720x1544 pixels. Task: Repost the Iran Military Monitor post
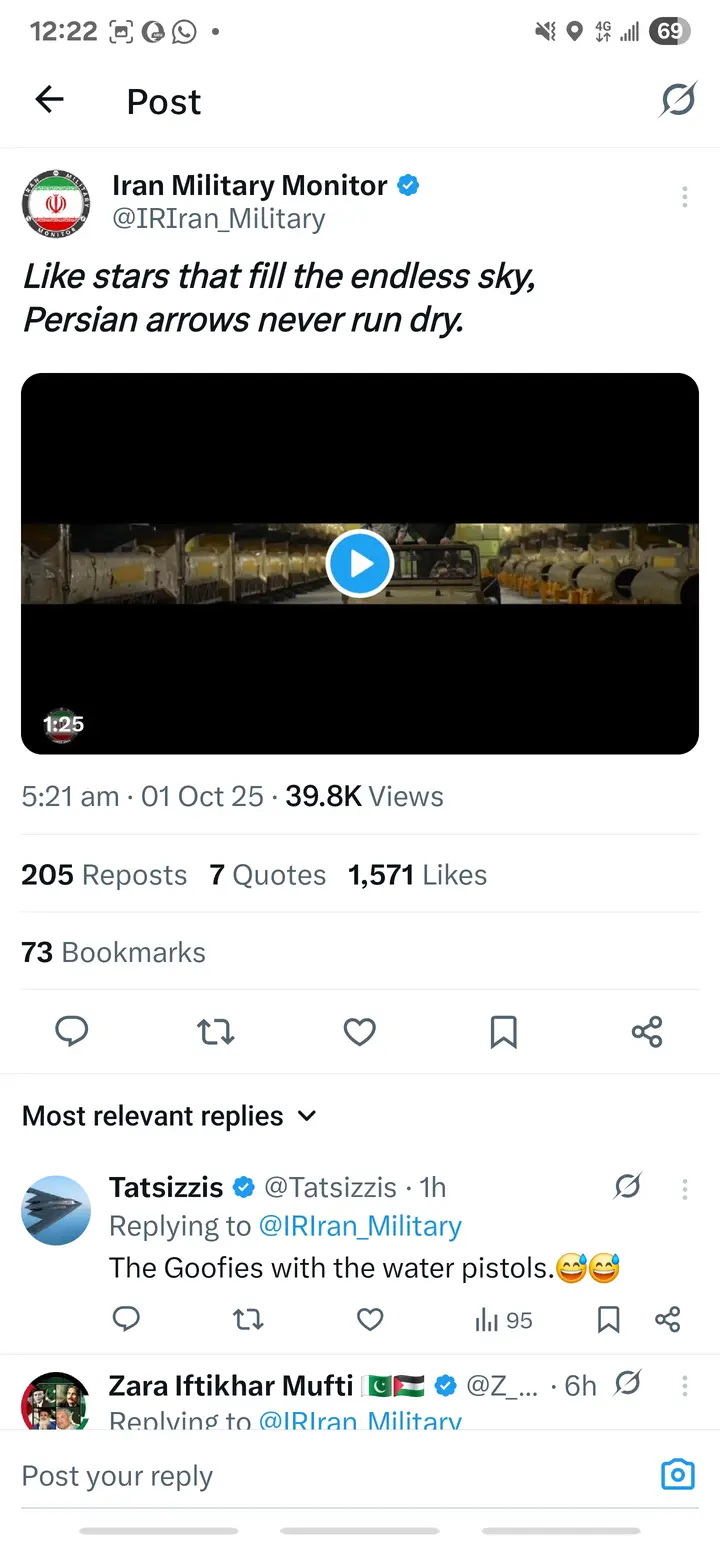[215, 1031]
